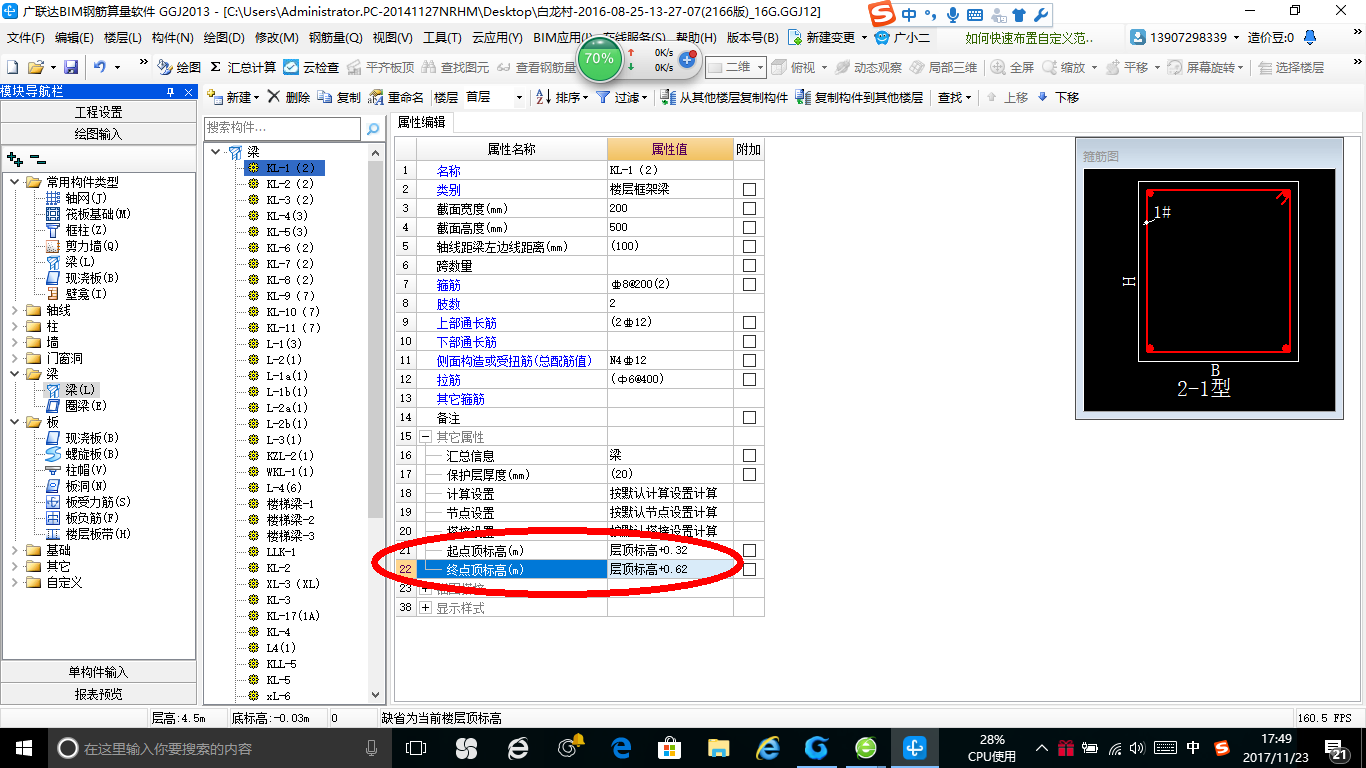
Task: Start 云检查 cloud check
Action: pos(311,67)
